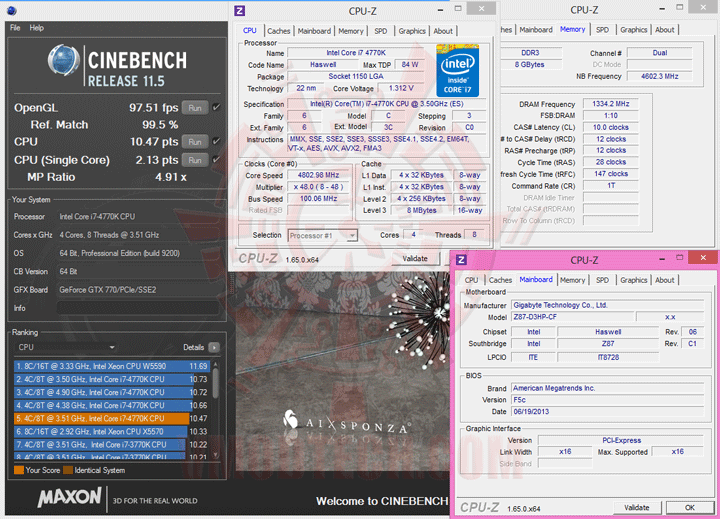
Task: Run the OpenGL benchmark
Action: point(195,108)
